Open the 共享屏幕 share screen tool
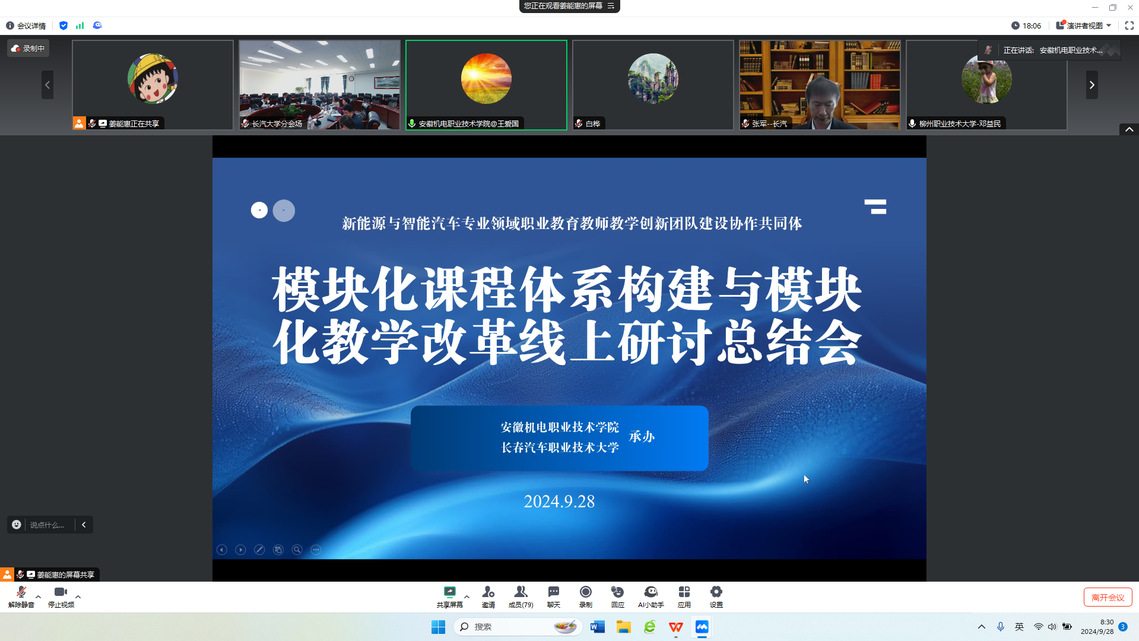1139x641 pixels. click(450, 596)
